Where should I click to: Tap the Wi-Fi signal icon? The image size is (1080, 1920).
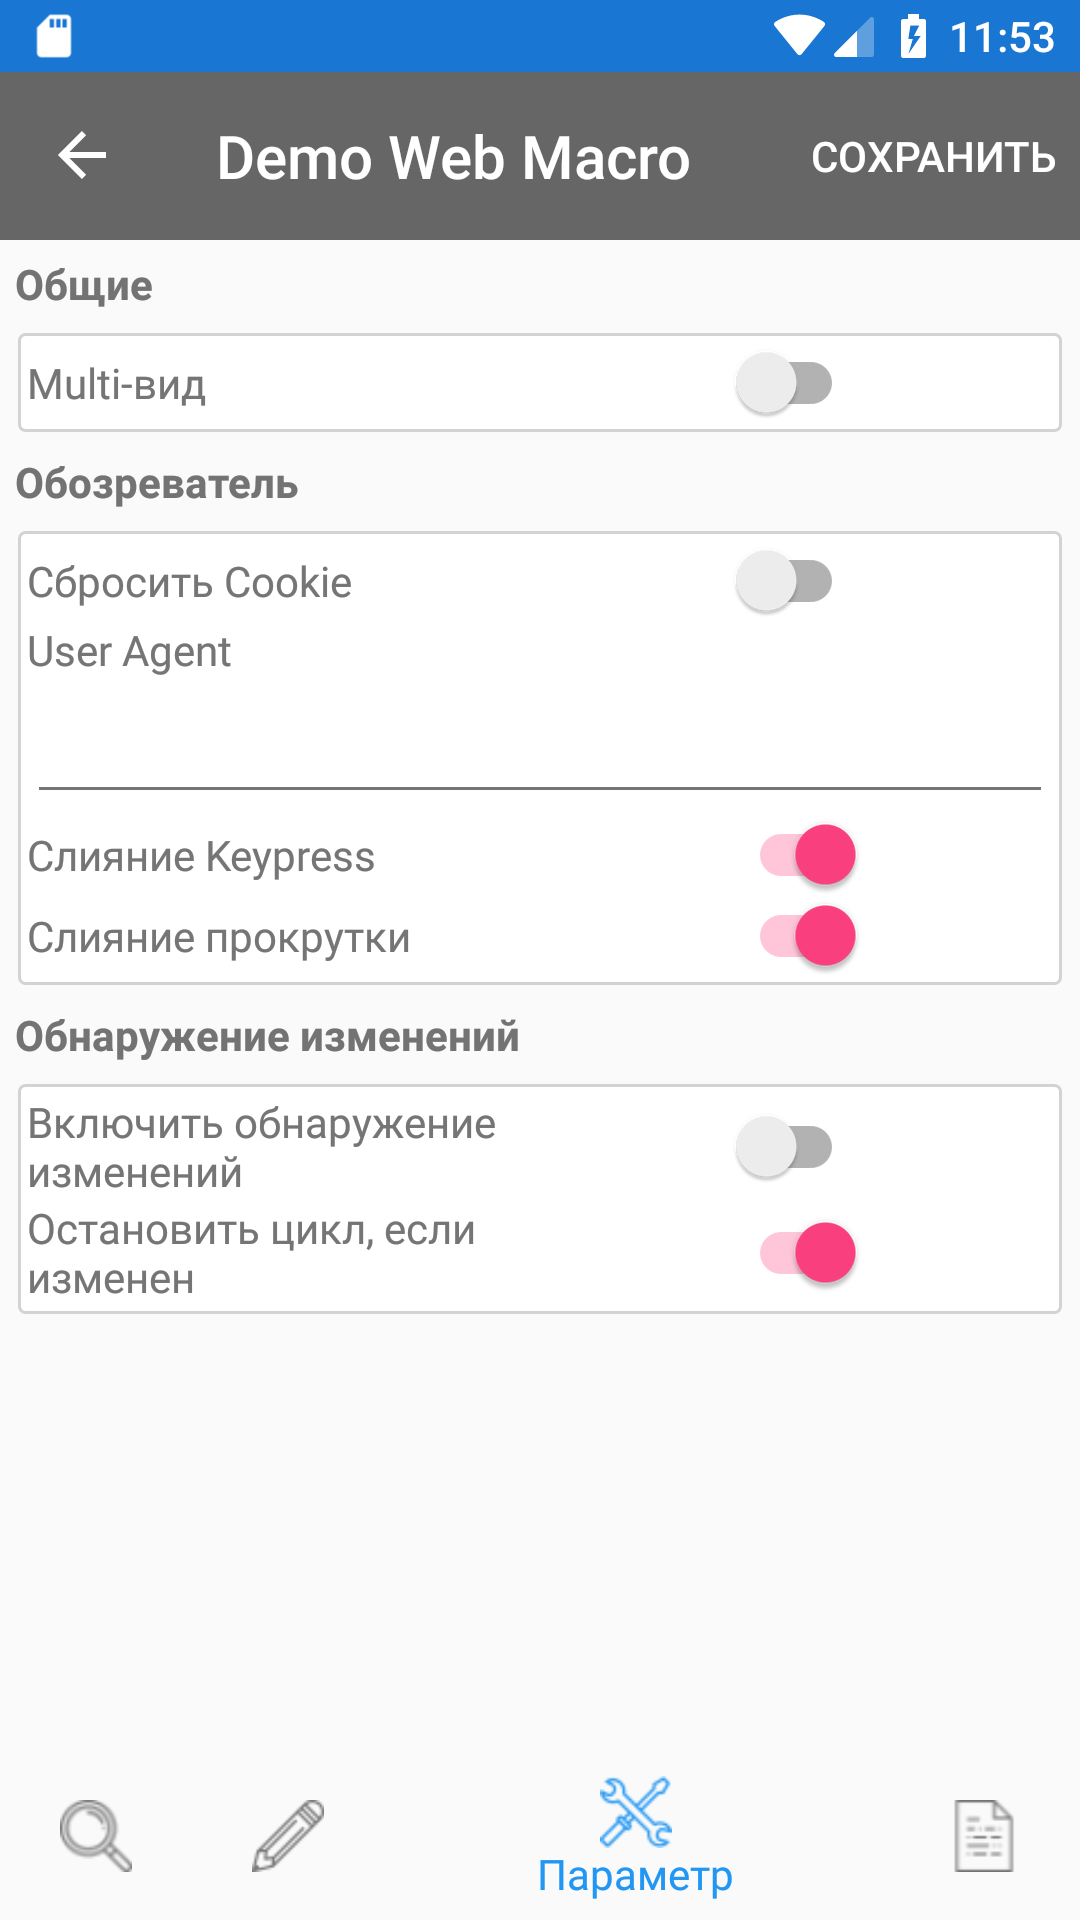799,37
